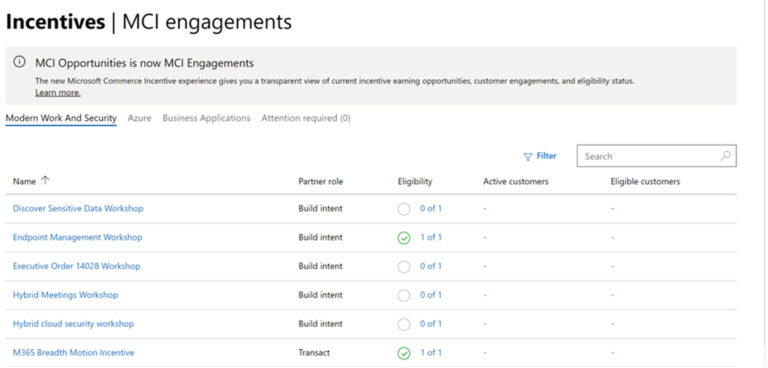Image resolution: width=768 pixels, height=368 pixels.
Task: Open M365 Breadth Motion Incentive engagement
Action: tap(73, 353)
